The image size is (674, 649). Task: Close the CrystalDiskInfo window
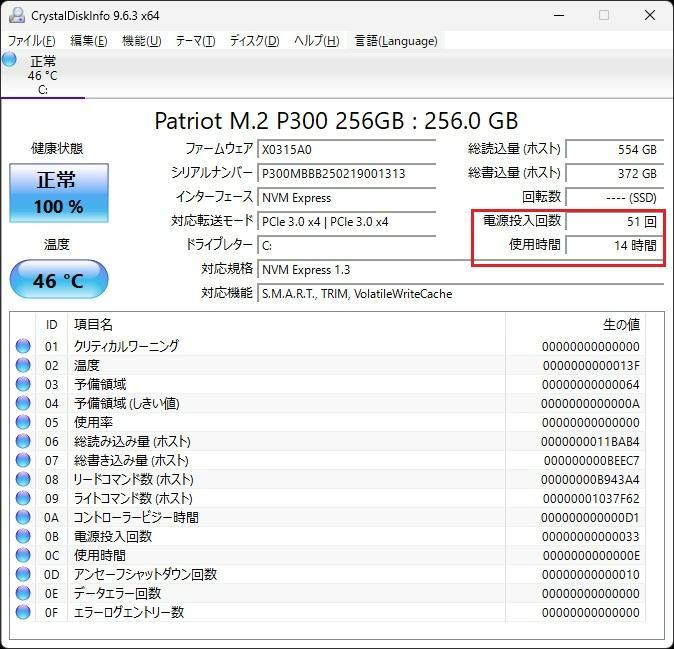tap(650, 15)
